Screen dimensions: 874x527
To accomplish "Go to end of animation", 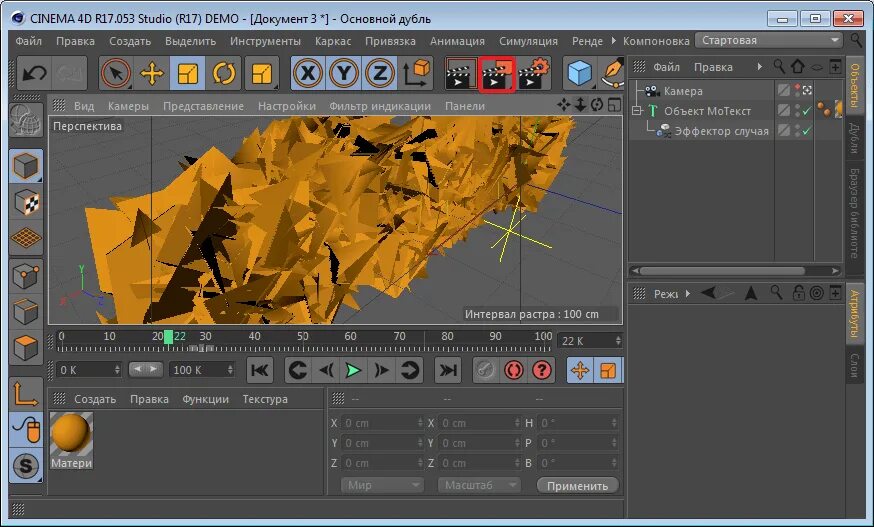I will pos(448,370).
